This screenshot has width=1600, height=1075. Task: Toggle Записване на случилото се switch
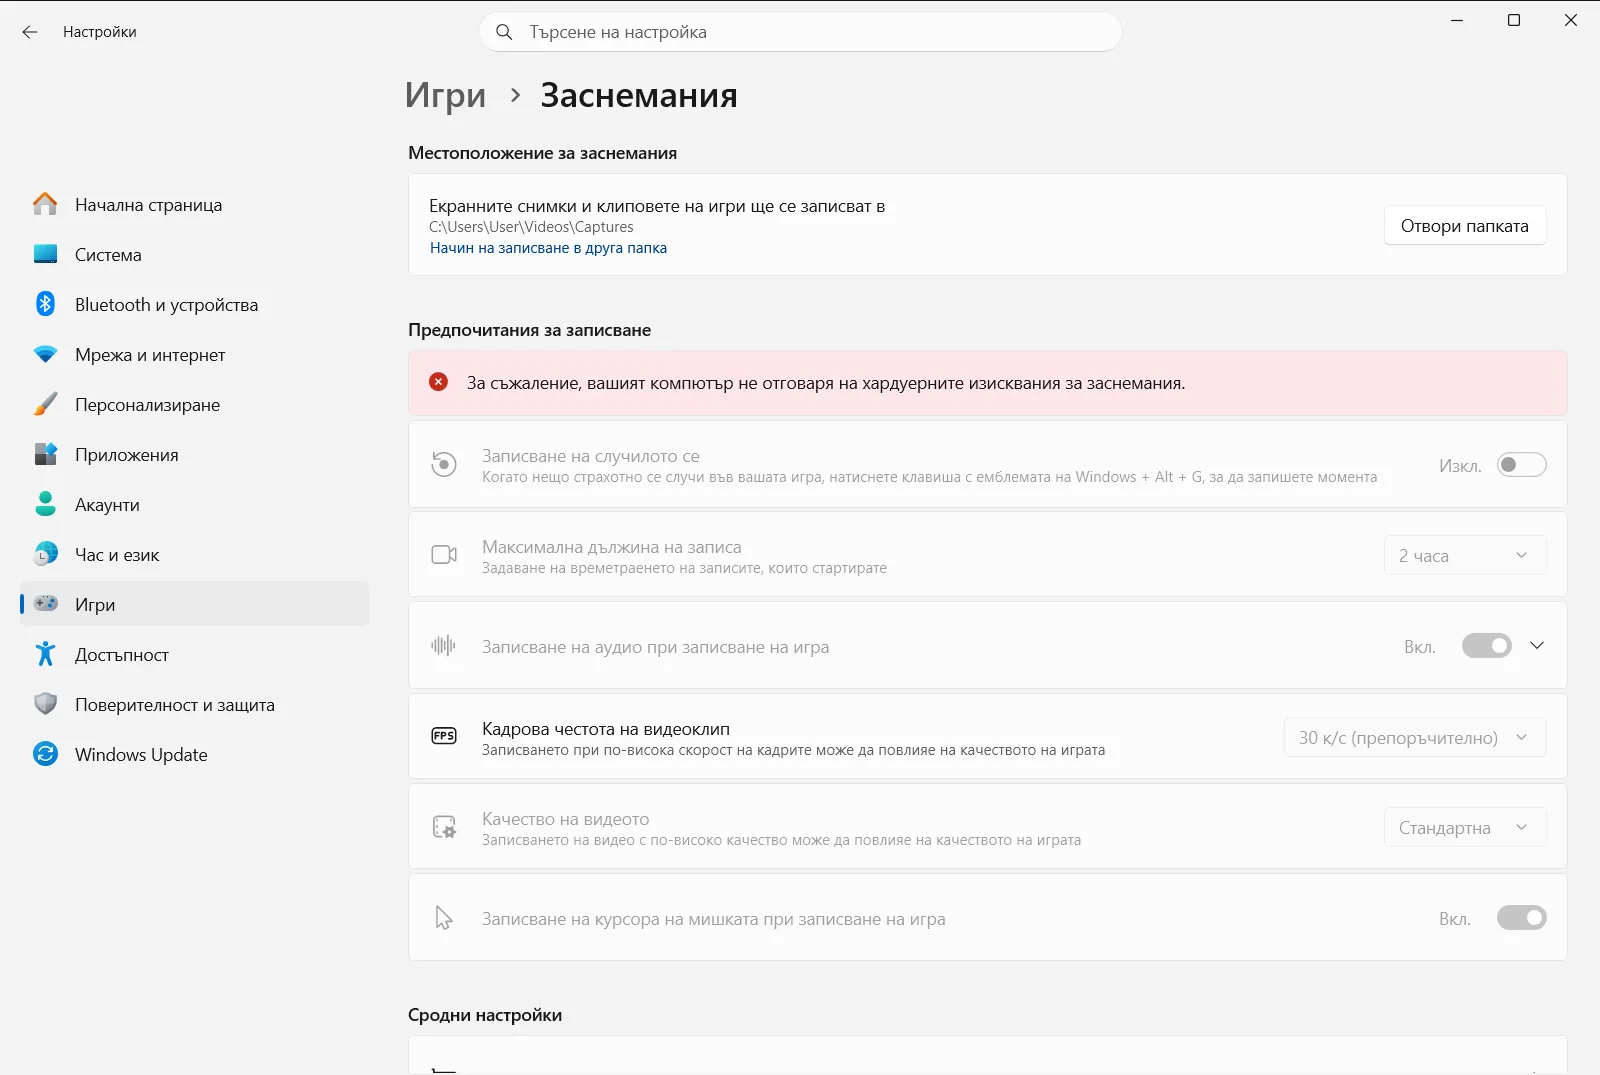coord(1521,465)
